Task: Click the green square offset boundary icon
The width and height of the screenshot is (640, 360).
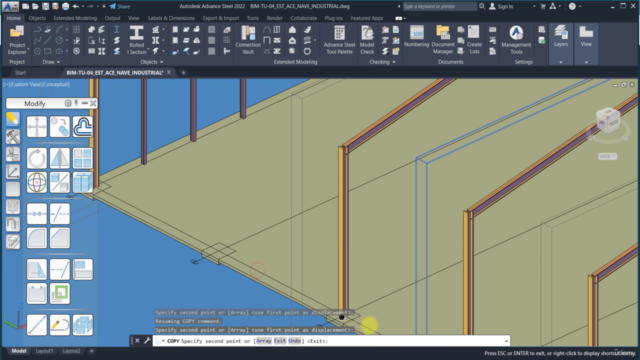Action: coord(60,293)
